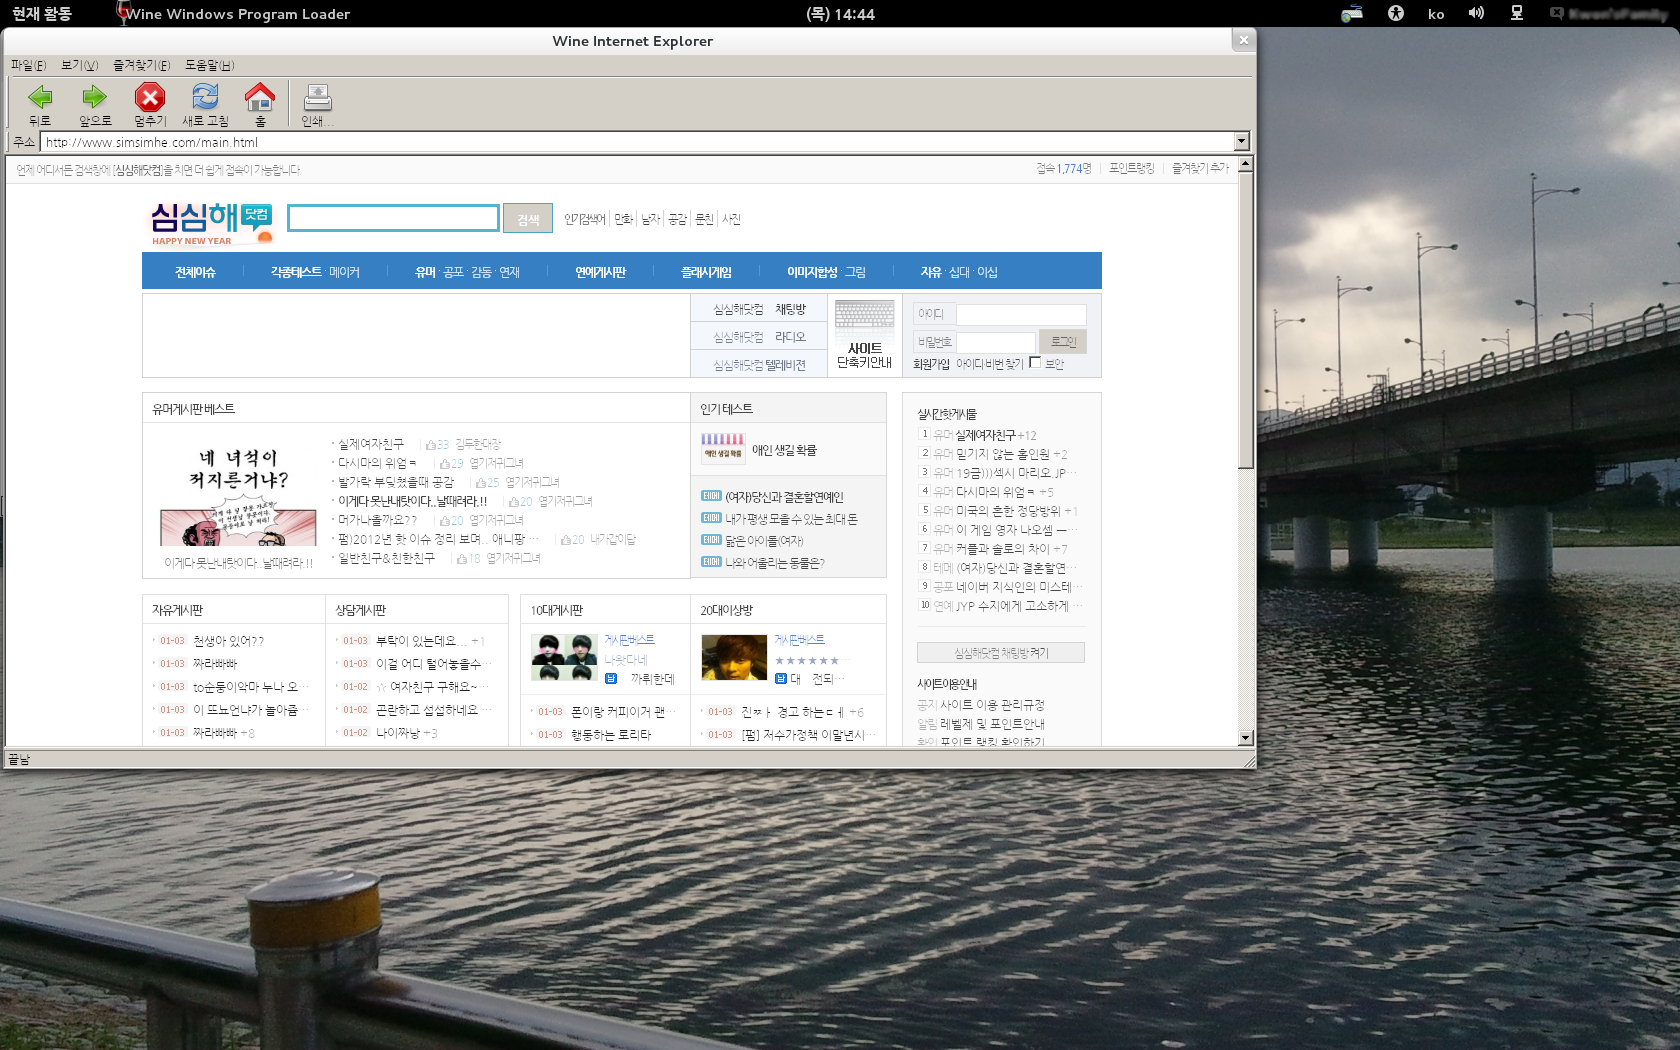
Task: Open the 심심해닷컴 채팅방 link
Action: [759, 310]
